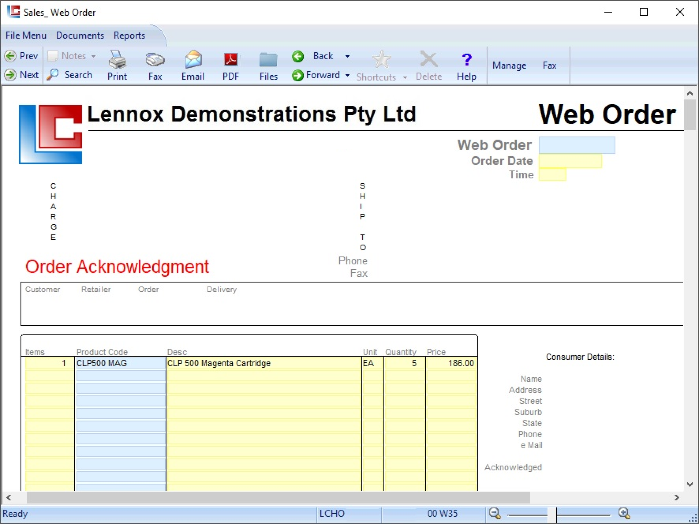Click the Manage button

coord(508,66)
